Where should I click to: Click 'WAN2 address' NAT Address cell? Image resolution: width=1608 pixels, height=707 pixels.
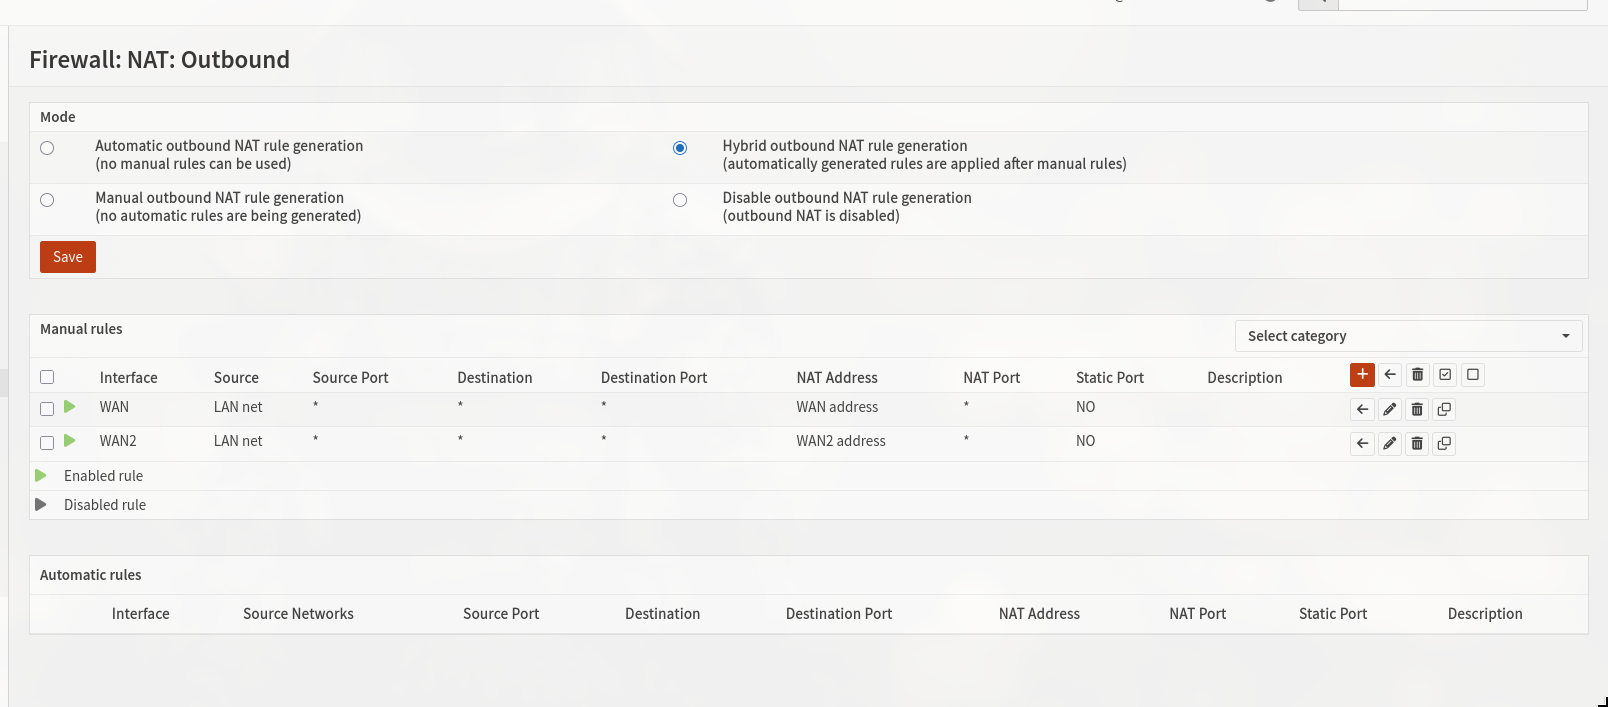(841, 441)
